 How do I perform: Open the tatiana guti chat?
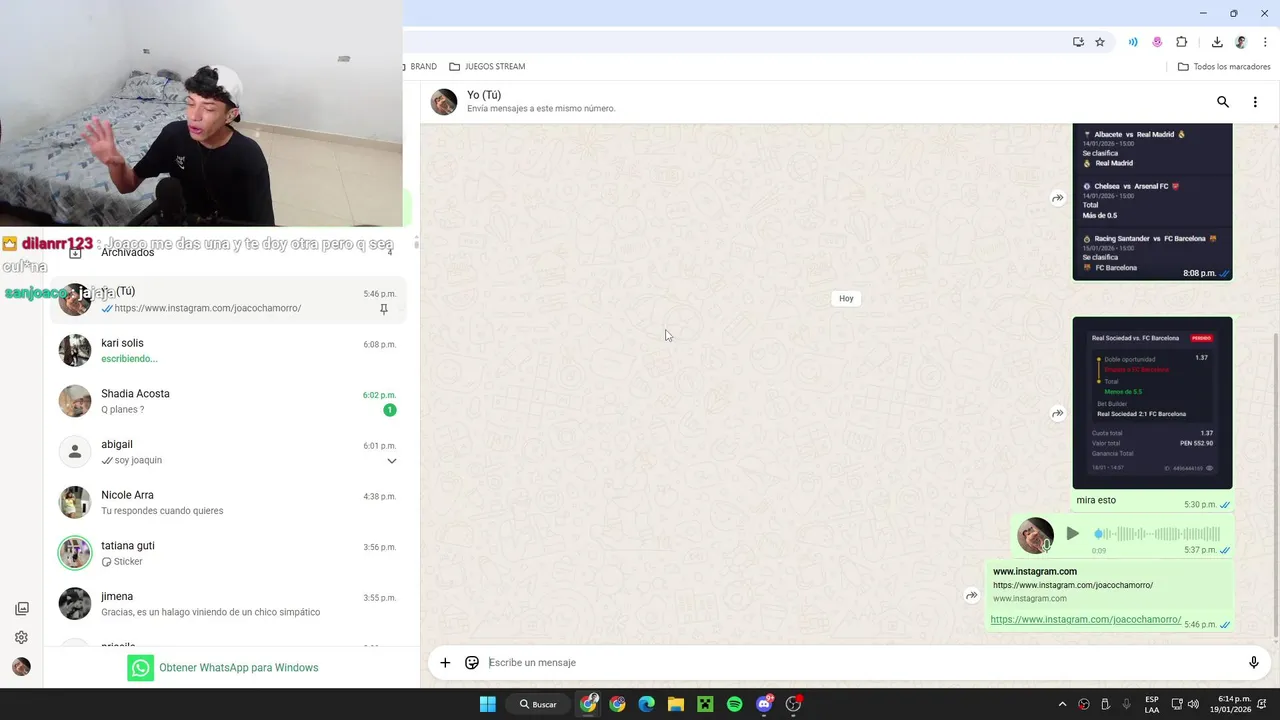(228, 553)
